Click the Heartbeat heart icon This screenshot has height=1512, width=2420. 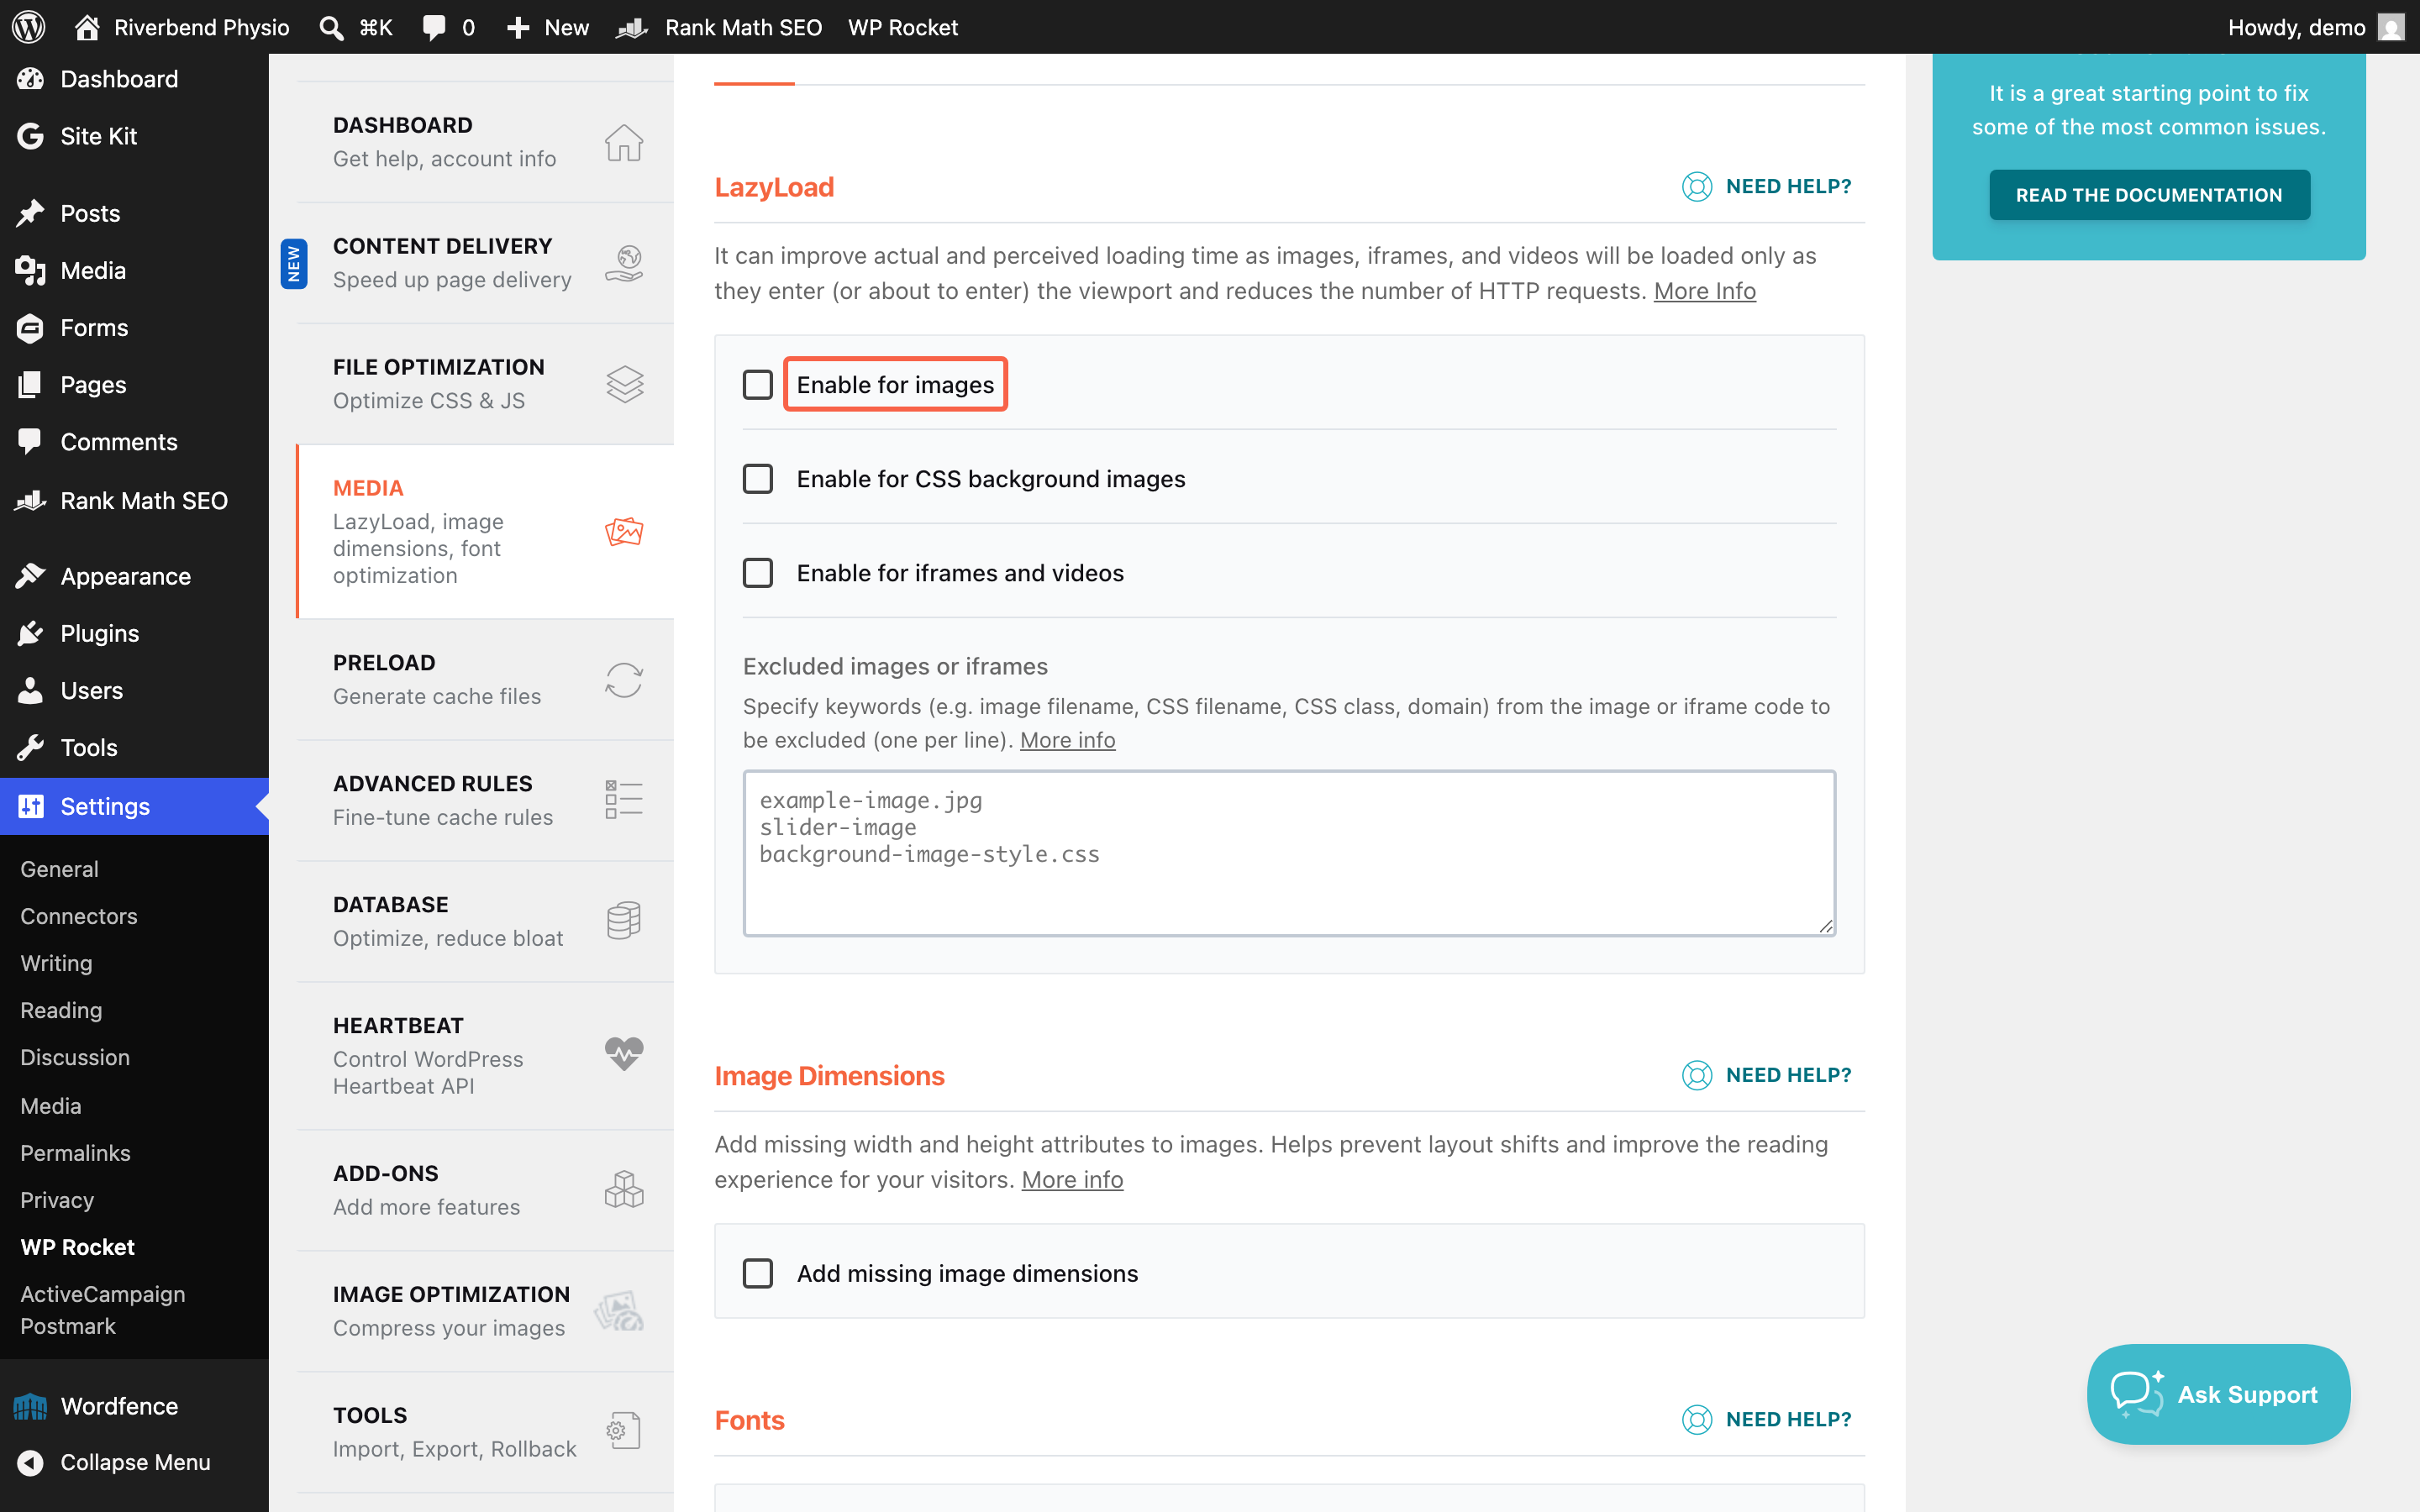624,1054
